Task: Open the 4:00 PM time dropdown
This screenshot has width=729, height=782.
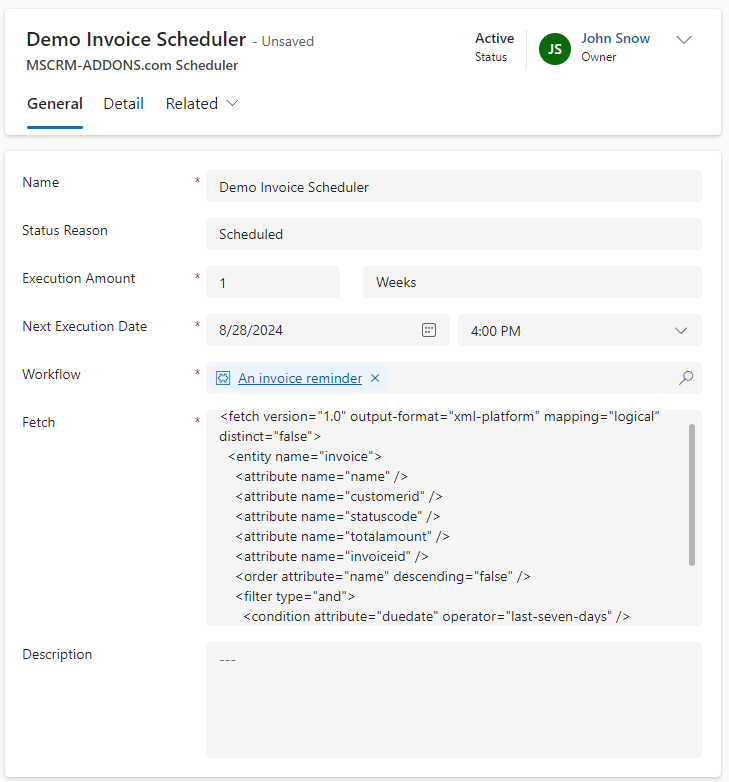Action: click(x=579, y=330)
